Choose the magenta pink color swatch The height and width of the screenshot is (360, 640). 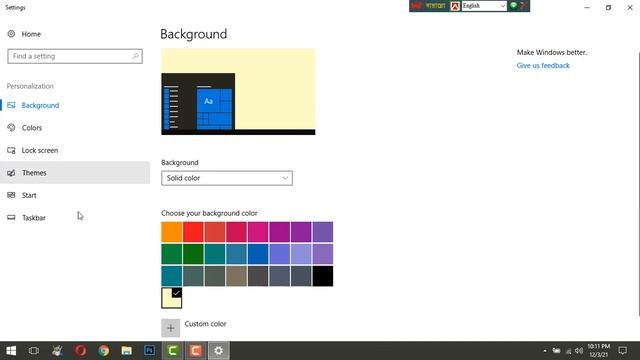pos(258,232)
